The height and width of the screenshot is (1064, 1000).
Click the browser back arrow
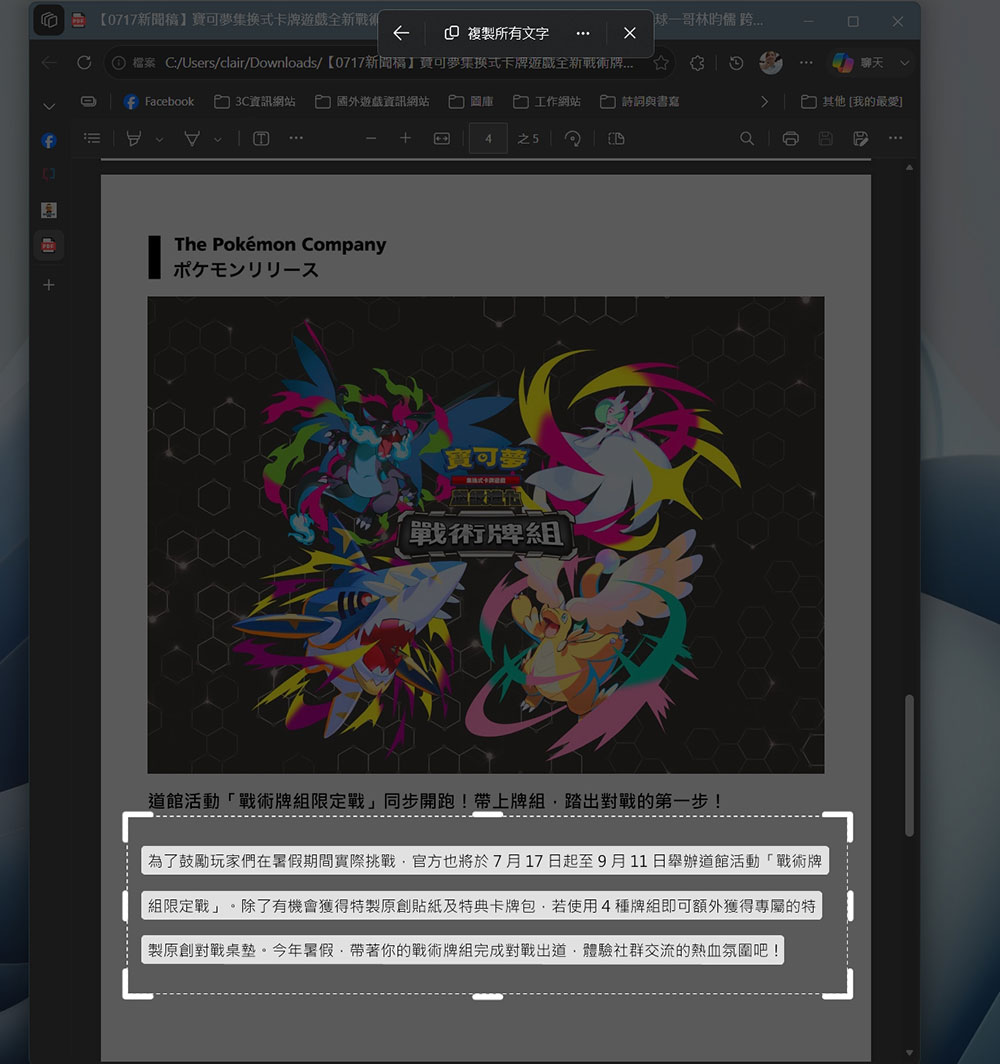49,62
